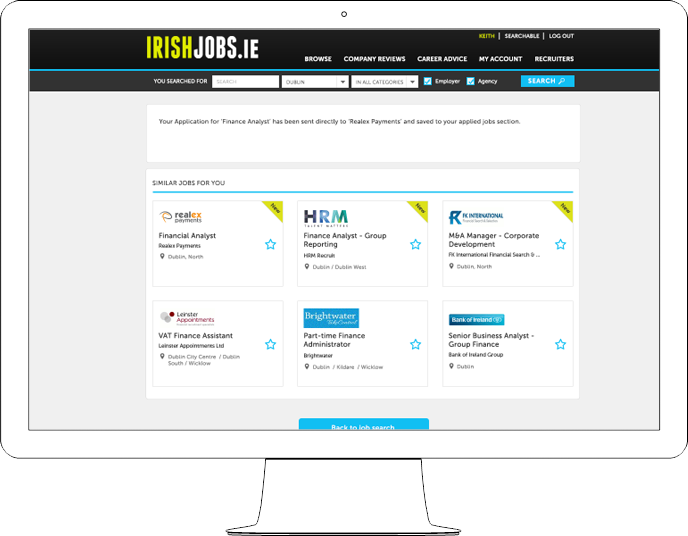Open the Browse menu

[x=318, y=59]
